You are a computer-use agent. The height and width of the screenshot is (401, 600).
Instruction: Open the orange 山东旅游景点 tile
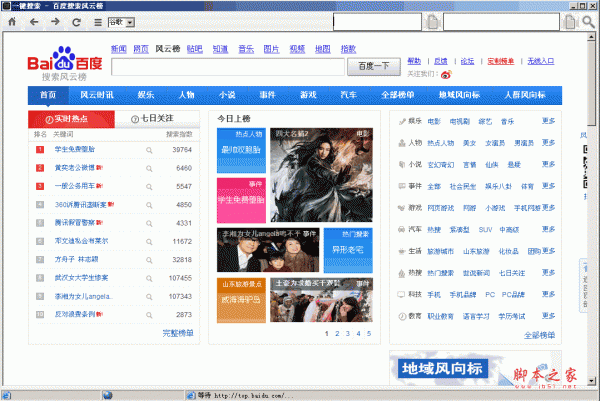pyautogui.click(x=241, y=300)
